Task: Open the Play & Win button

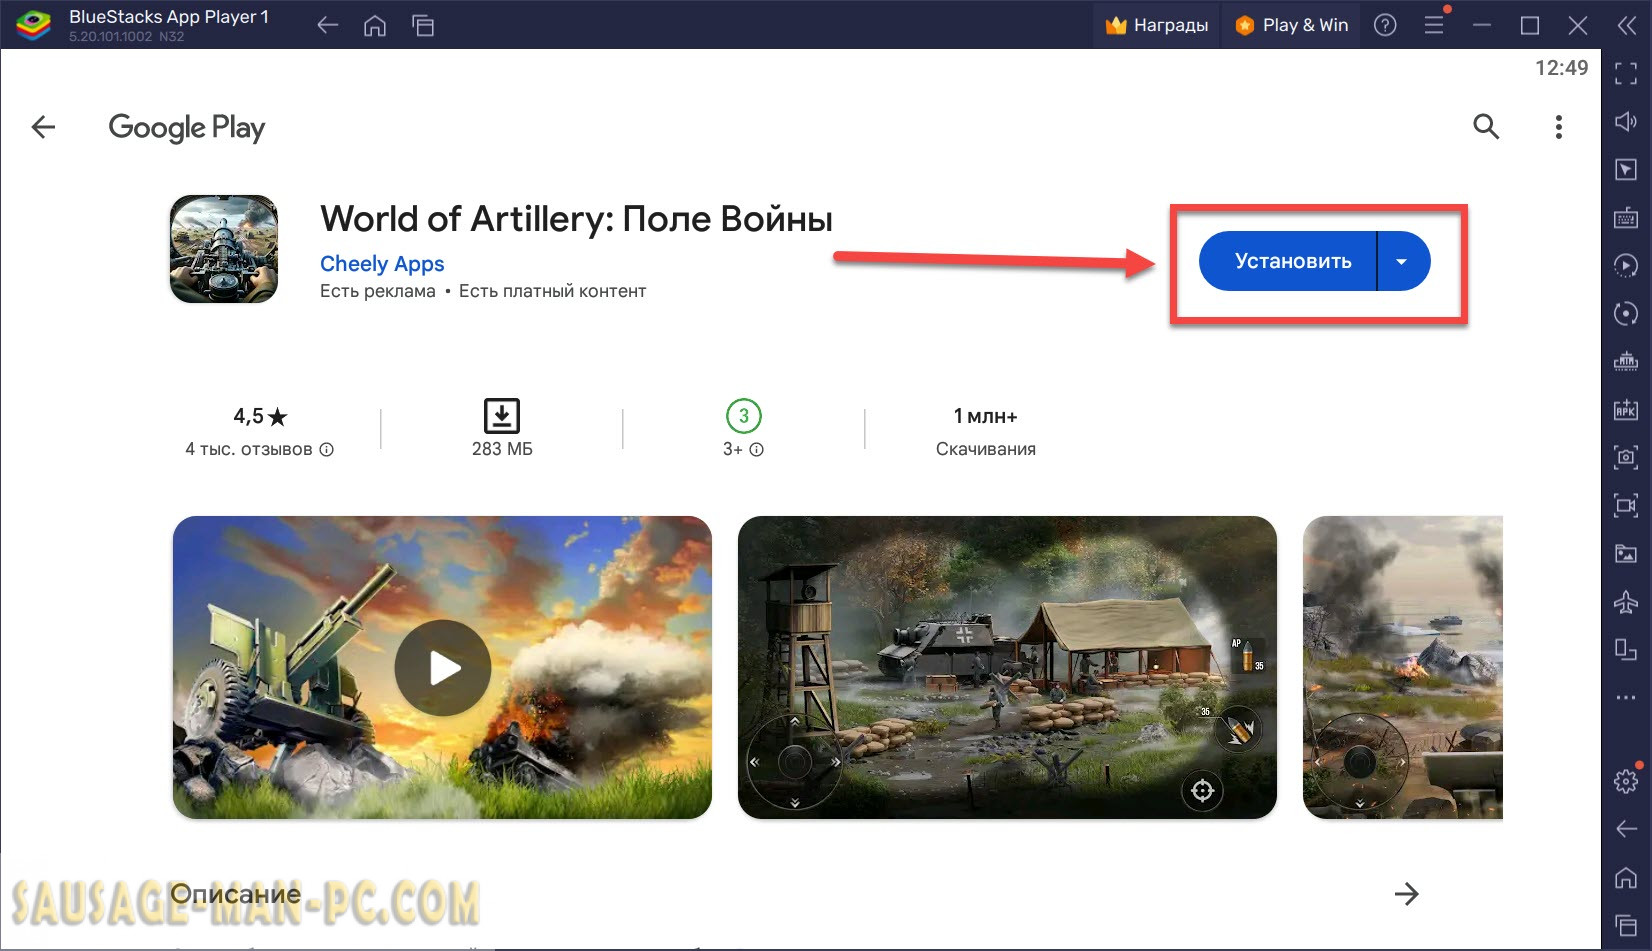Action: pos(1292,25)
